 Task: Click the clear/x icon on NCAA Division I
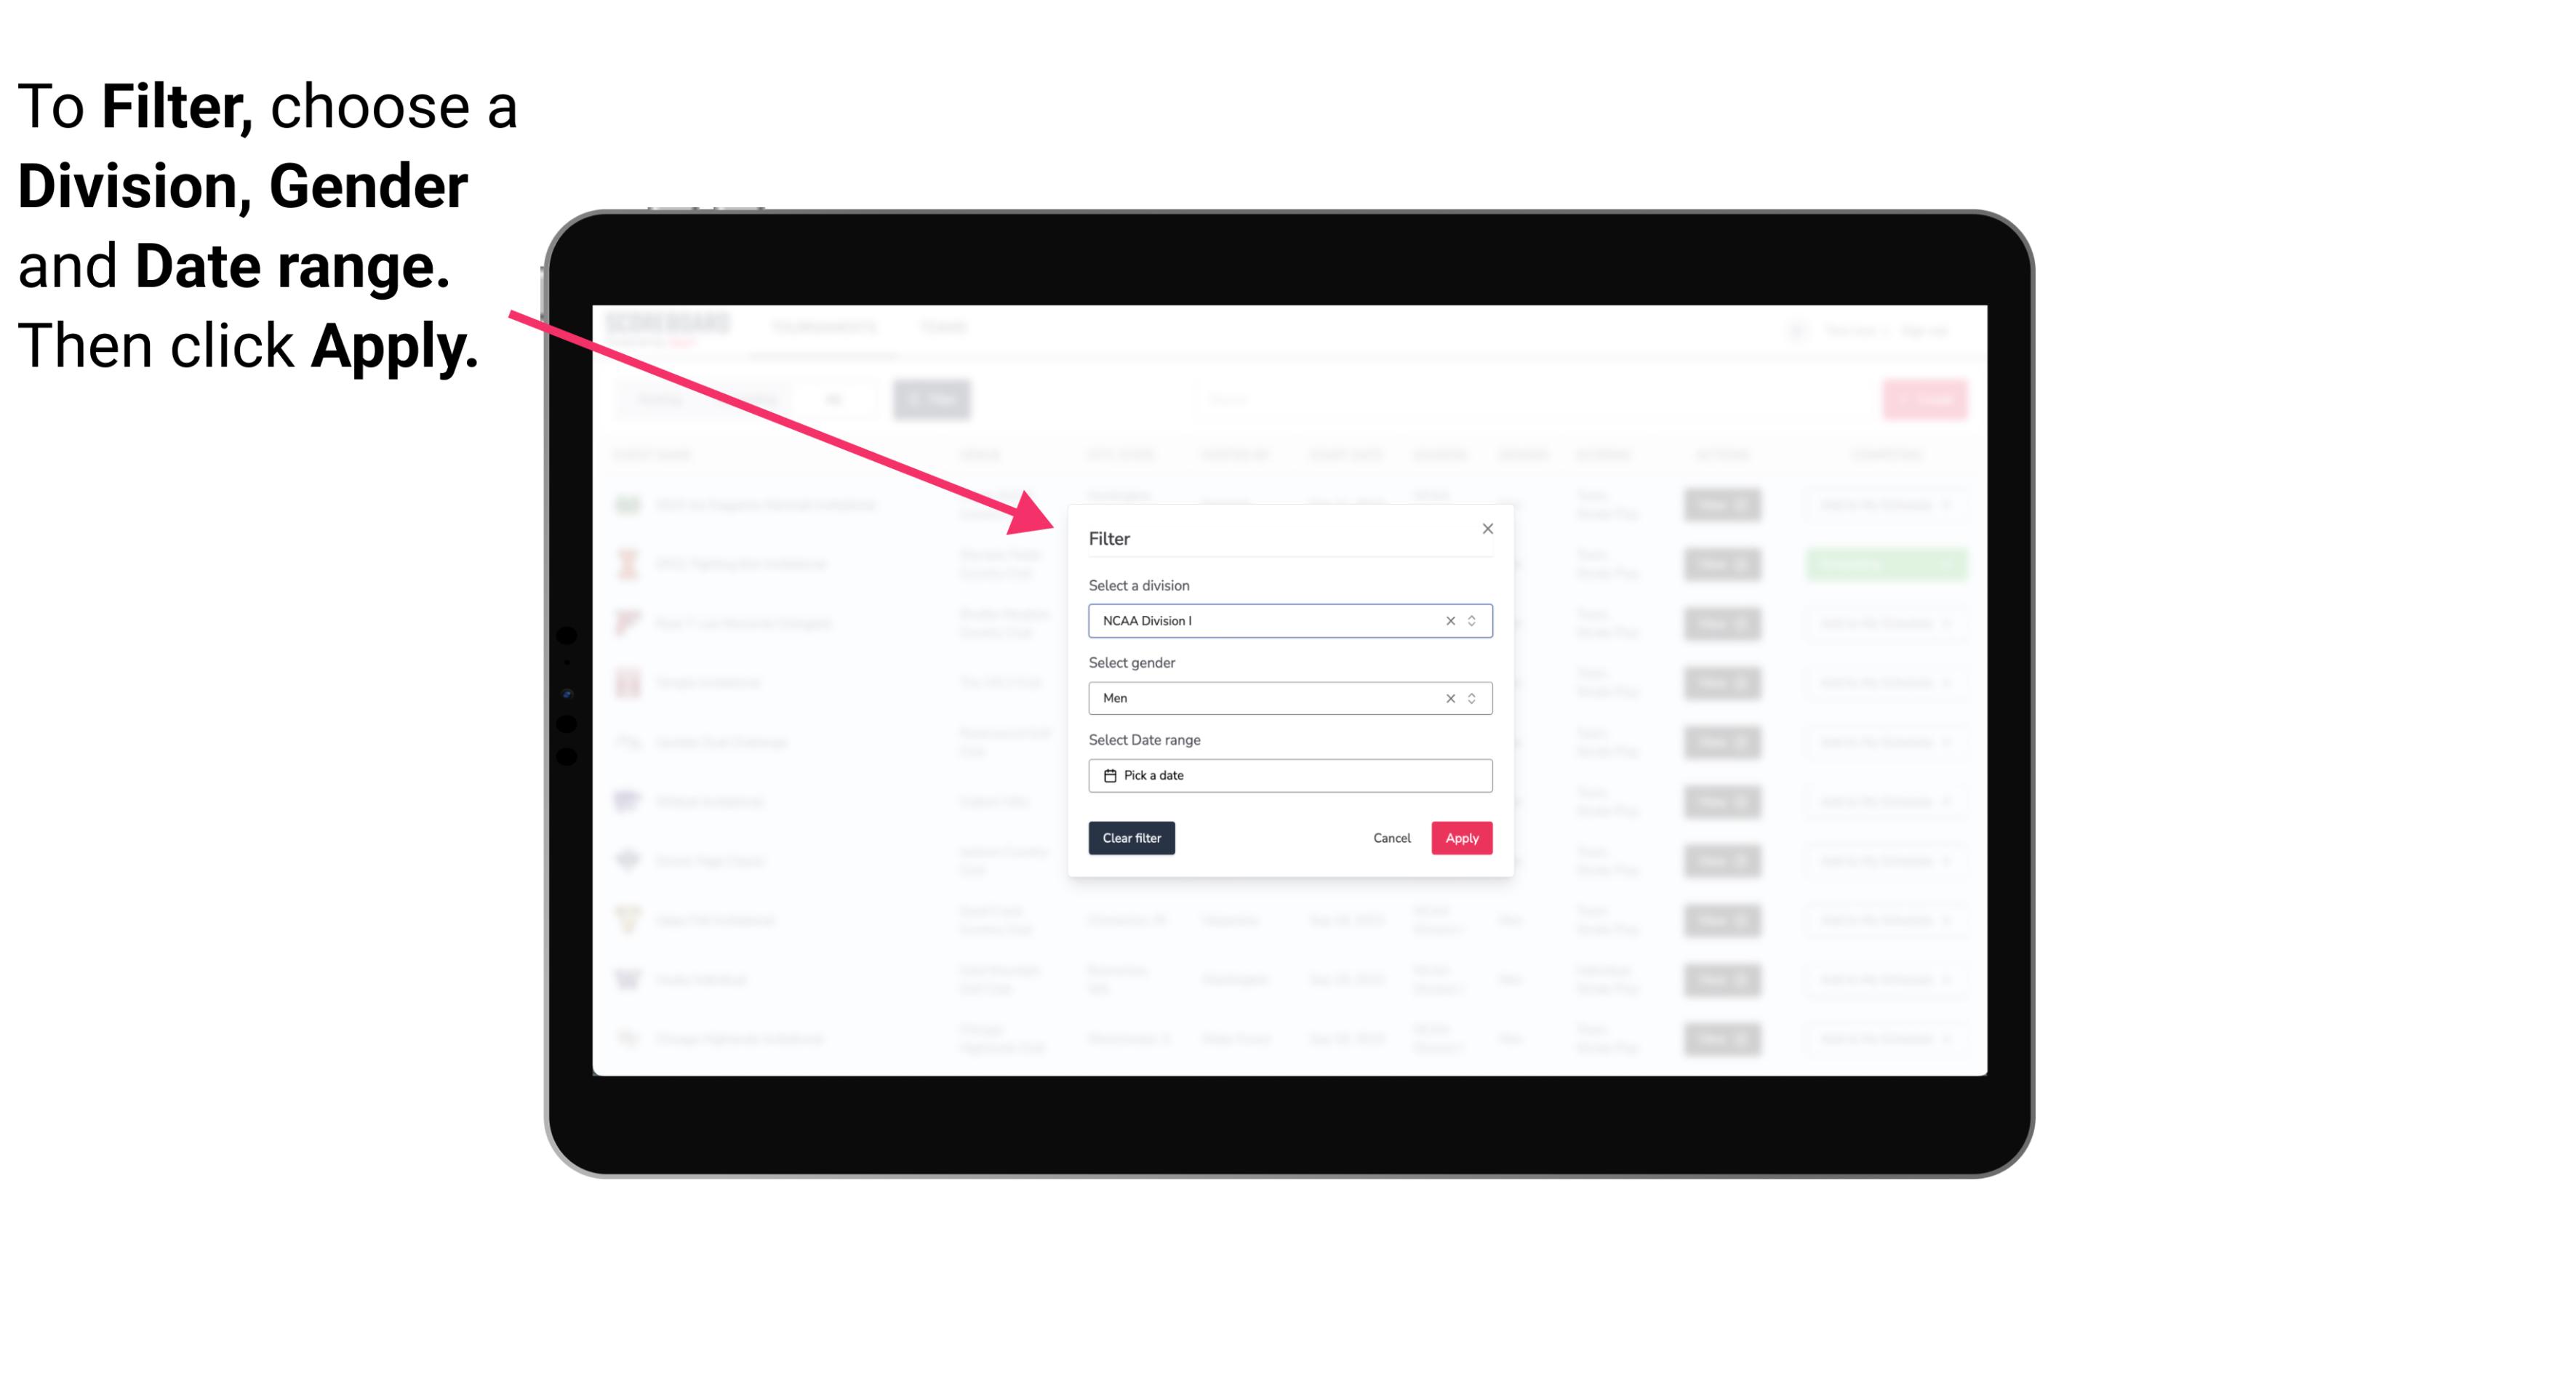point(1447,620)
